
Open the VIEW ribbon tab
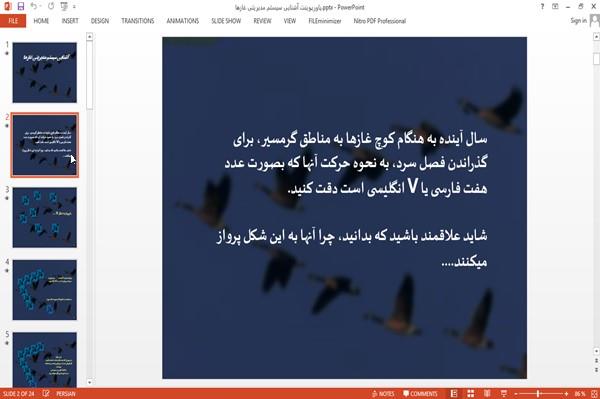coord(289,21)
